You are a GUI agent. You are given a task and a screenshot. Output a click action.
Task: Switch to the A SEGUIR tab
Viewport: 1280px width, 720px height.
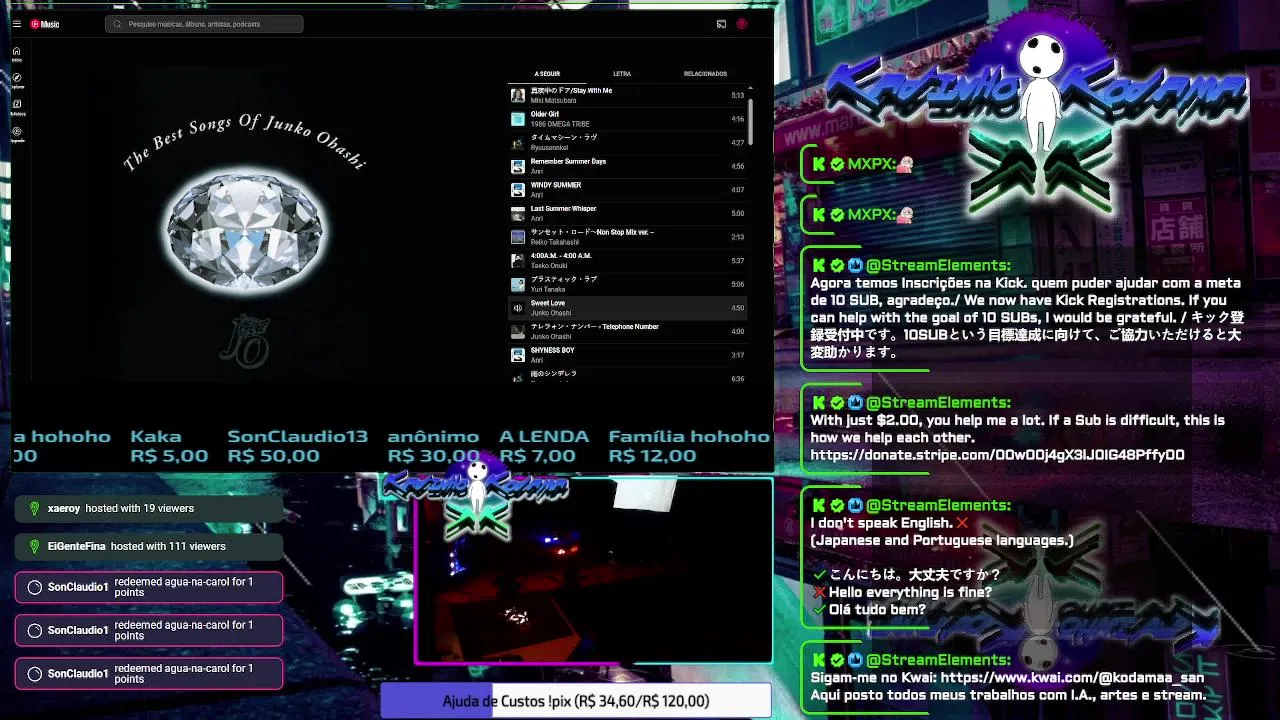click(547, 74)
